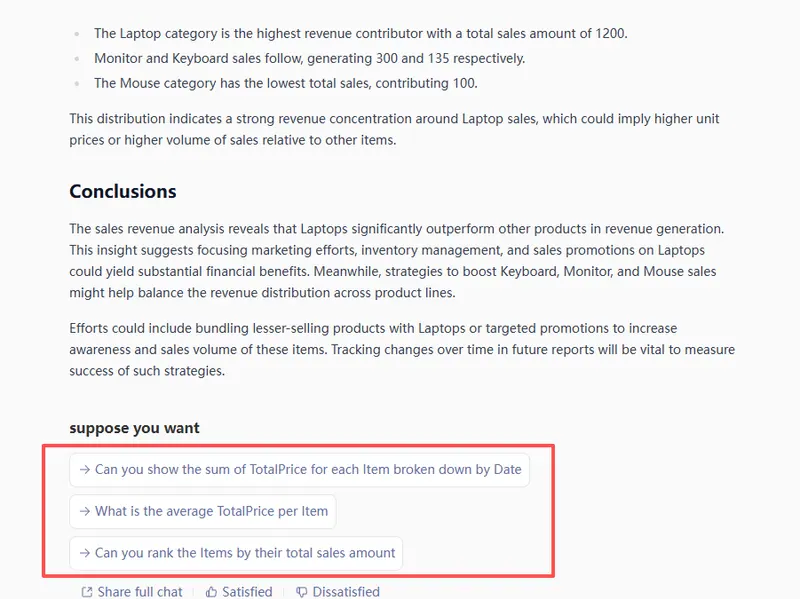
Task: Click the paragraph starting "The sales revenue analysis"
Action: click(x=397, y=261)
